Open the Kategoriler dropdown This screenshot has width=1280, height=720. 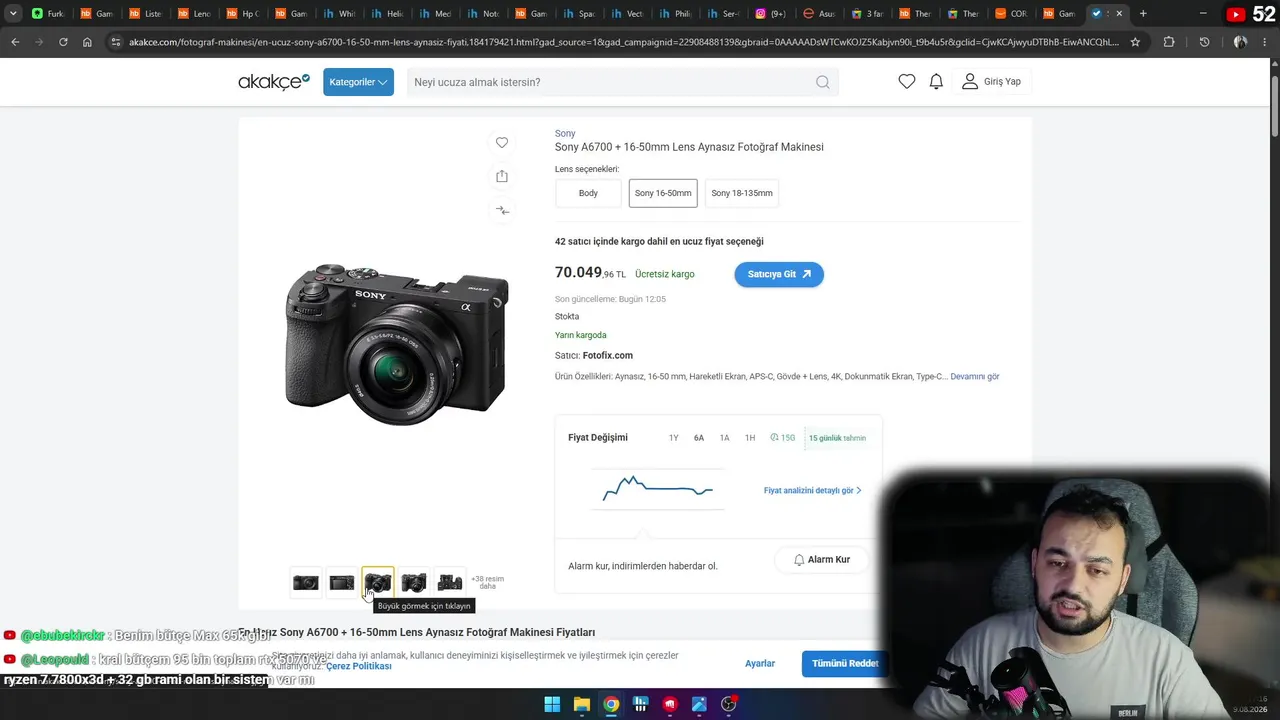tap(358, 82)
